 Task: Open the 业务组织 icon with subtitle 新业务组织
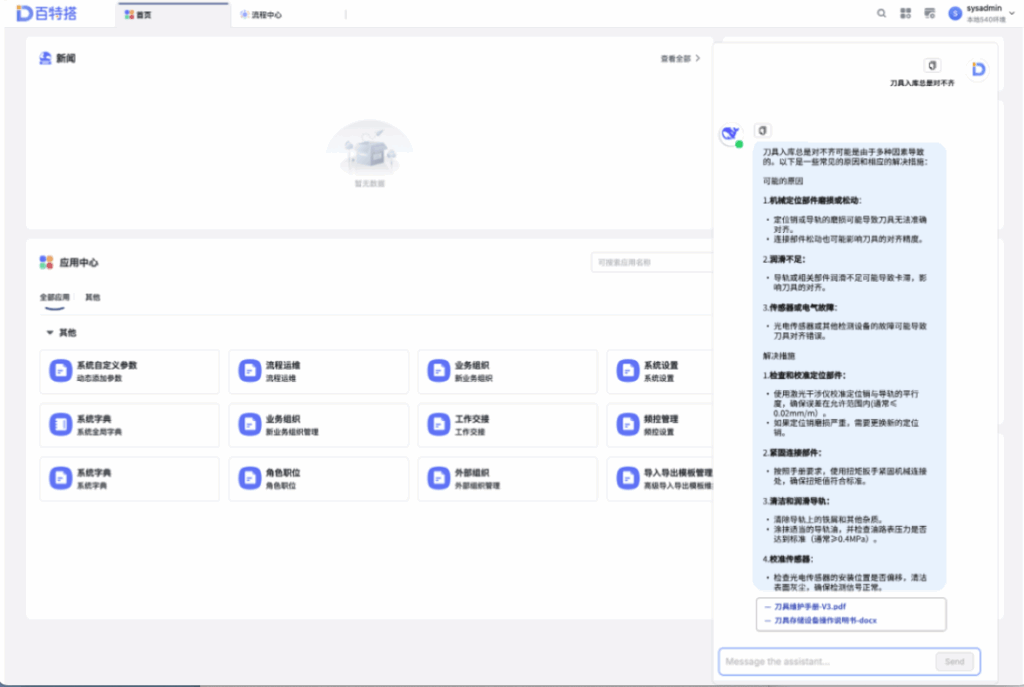pyautogui.click(x=438, y=370)
